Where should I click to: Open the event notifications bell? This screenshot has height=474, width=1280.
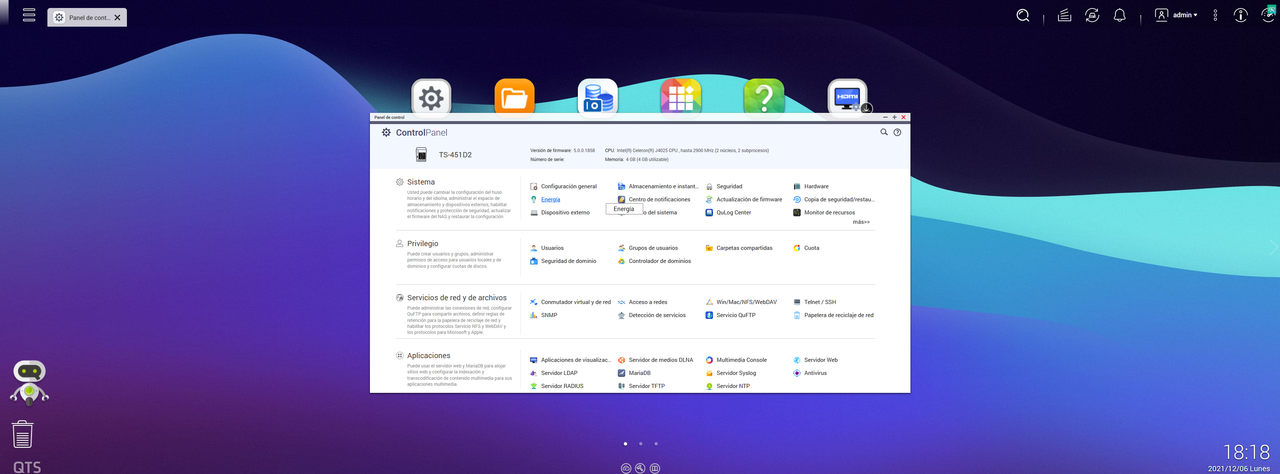(1120, 15)
